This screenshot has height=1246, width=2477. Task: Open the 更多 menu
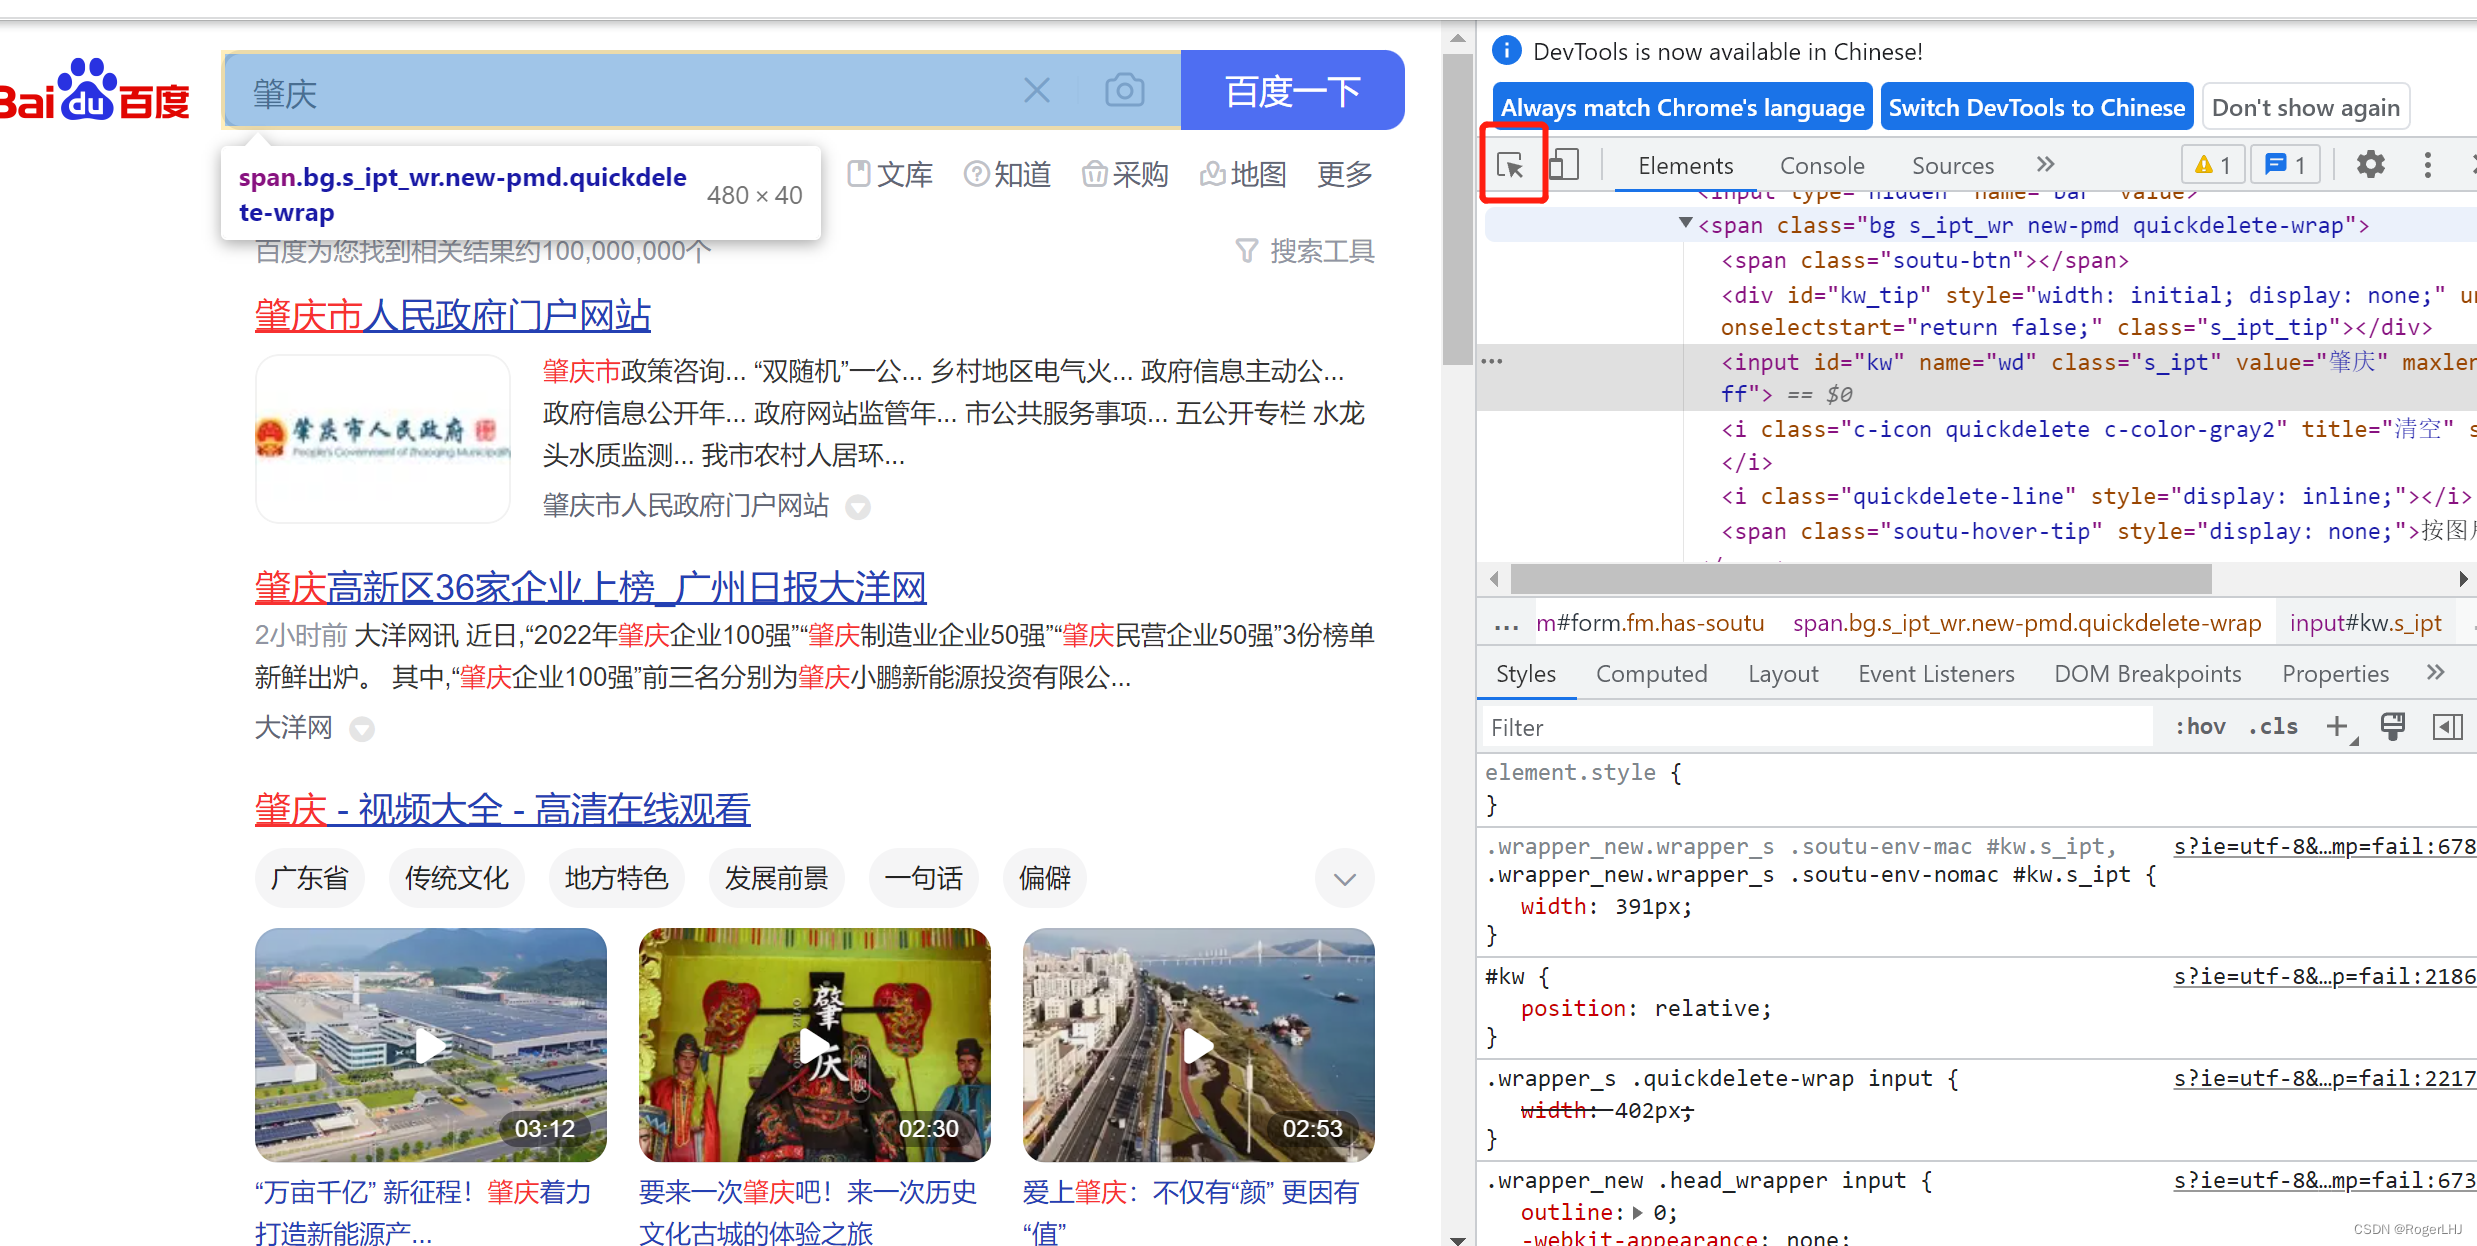(x=1344, y=174)
